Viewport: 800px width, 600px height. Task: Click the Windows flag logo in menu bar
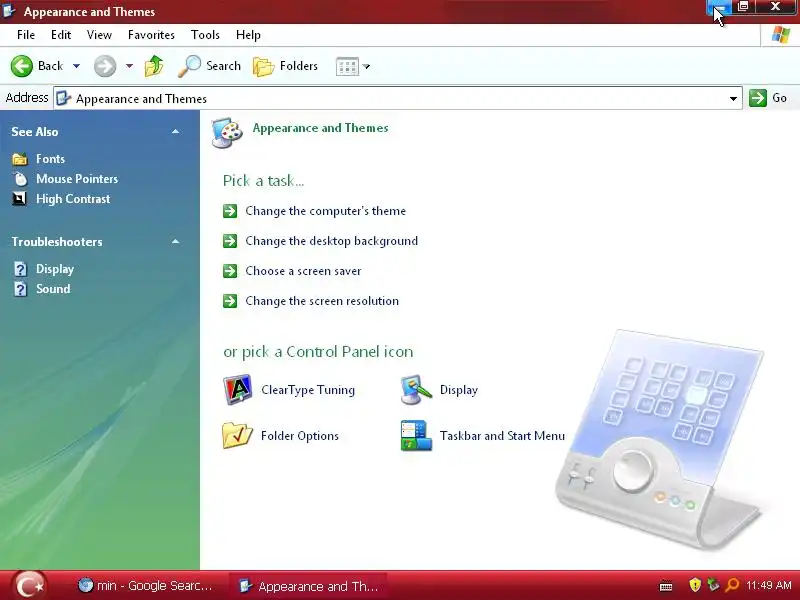[x=781, y=35]
